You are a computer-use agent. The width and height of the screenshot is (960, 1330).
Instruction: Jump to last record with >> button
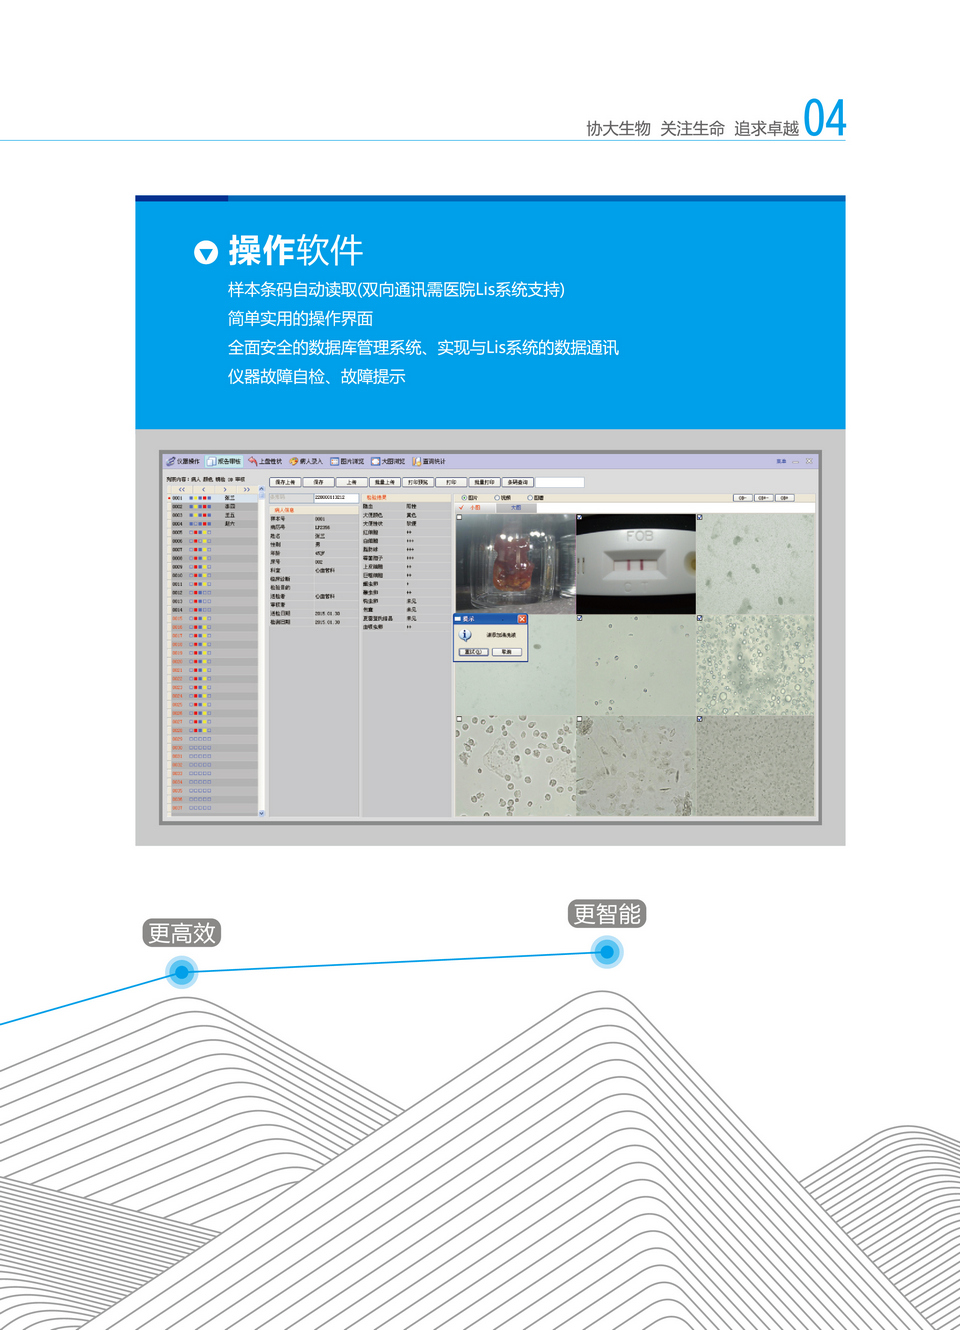point(246,489)
